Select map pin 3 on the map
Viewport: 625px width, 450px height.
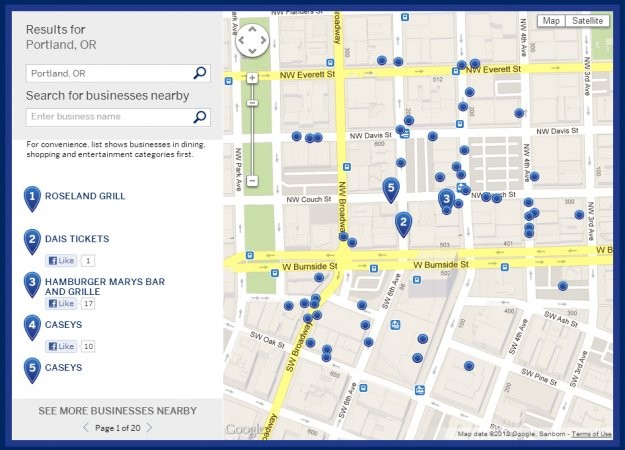pyautogui.click(x=446, y=200)
